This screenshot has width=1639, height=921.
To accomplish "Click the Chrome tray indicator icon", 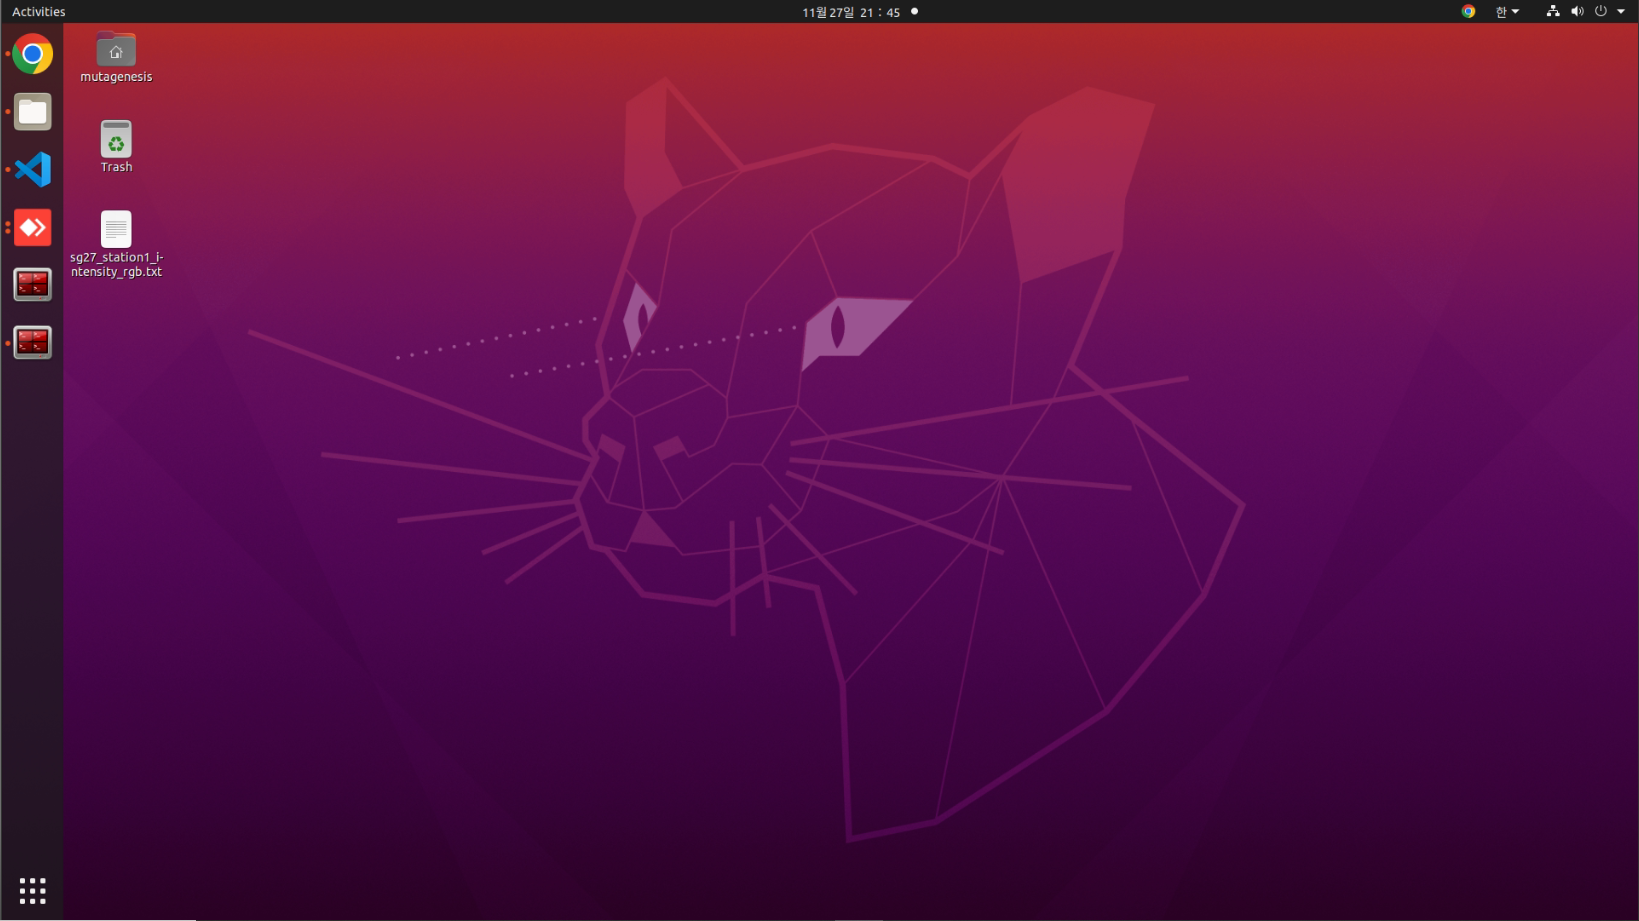I will 1468,12.
